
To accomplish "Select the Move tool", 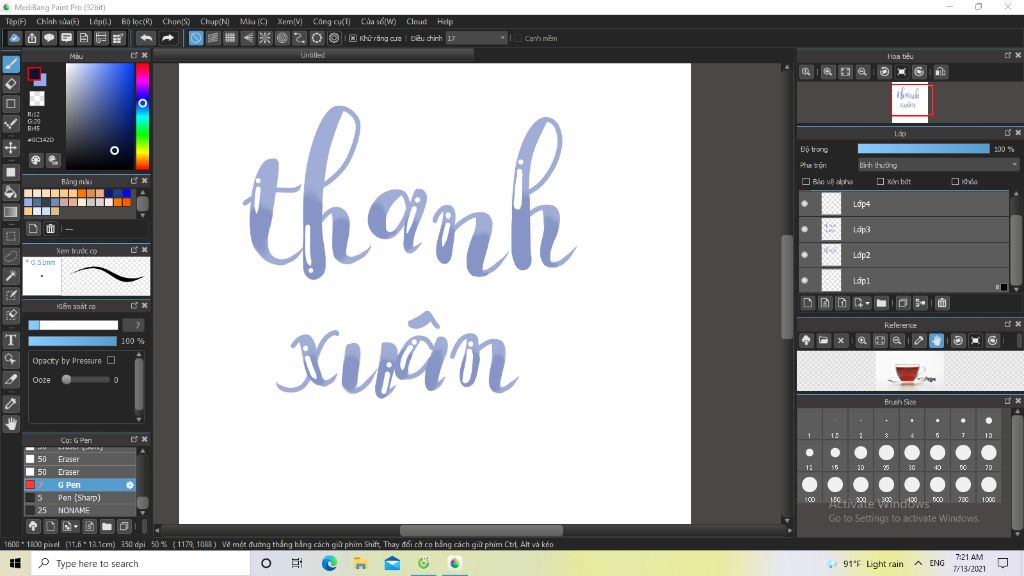I will (11, 148).
